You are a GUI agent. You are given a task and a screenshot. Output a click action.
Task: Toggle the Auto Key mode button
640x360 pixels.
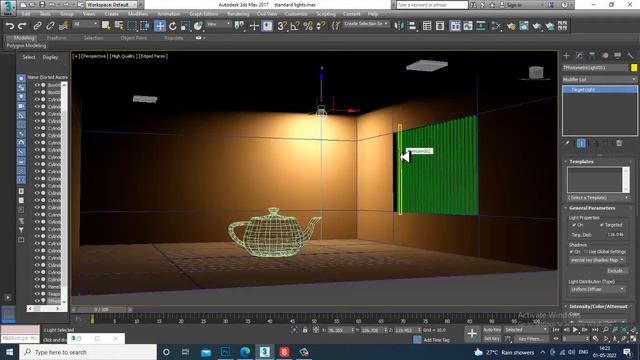(x=492, y=330)
